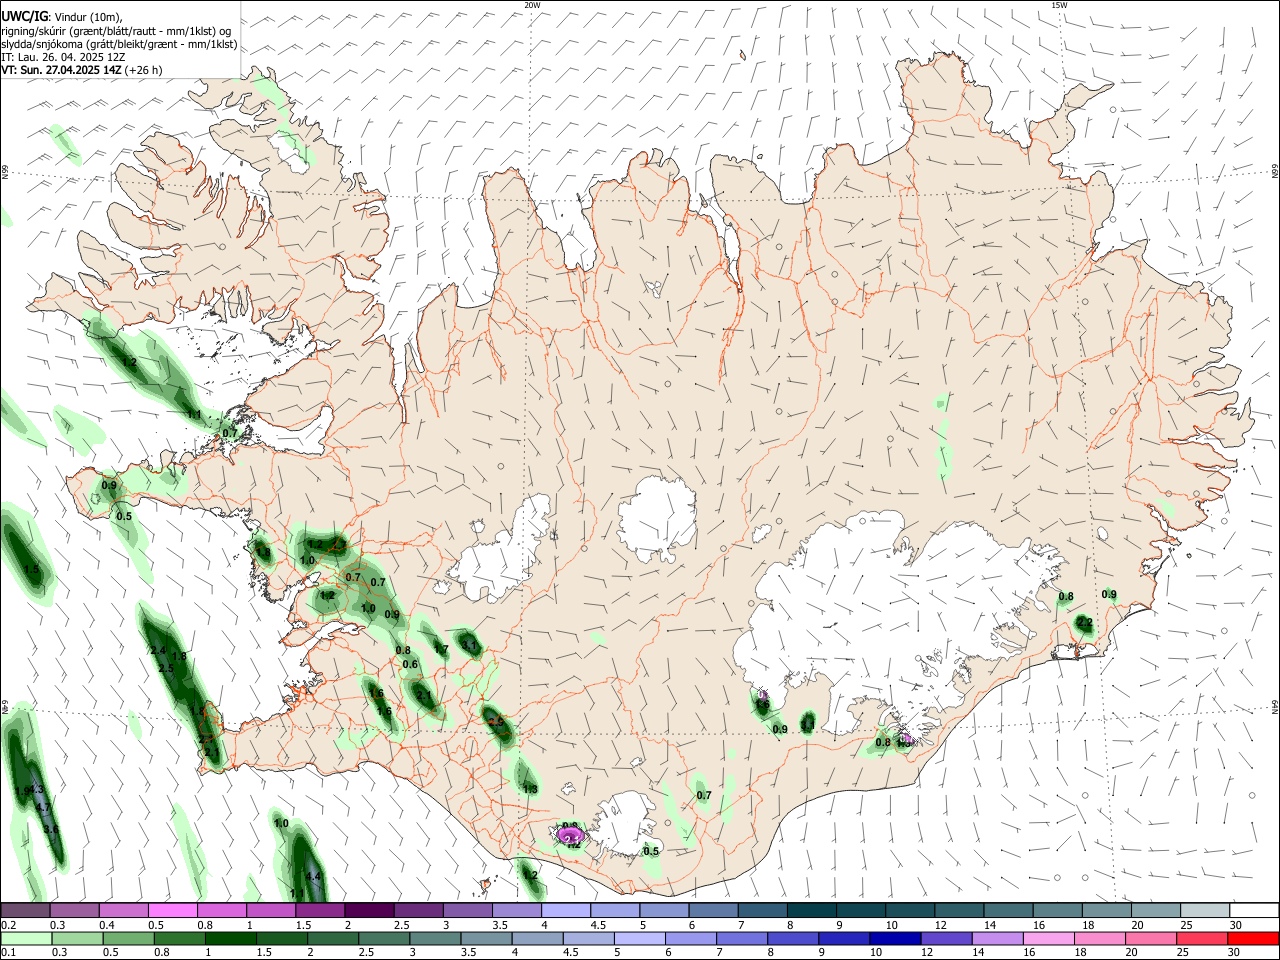Viewport: 1280px width, 960px height.
Task: Click the navy blue 10 swatch, lower legend row
Action: [x=894, y=939]
